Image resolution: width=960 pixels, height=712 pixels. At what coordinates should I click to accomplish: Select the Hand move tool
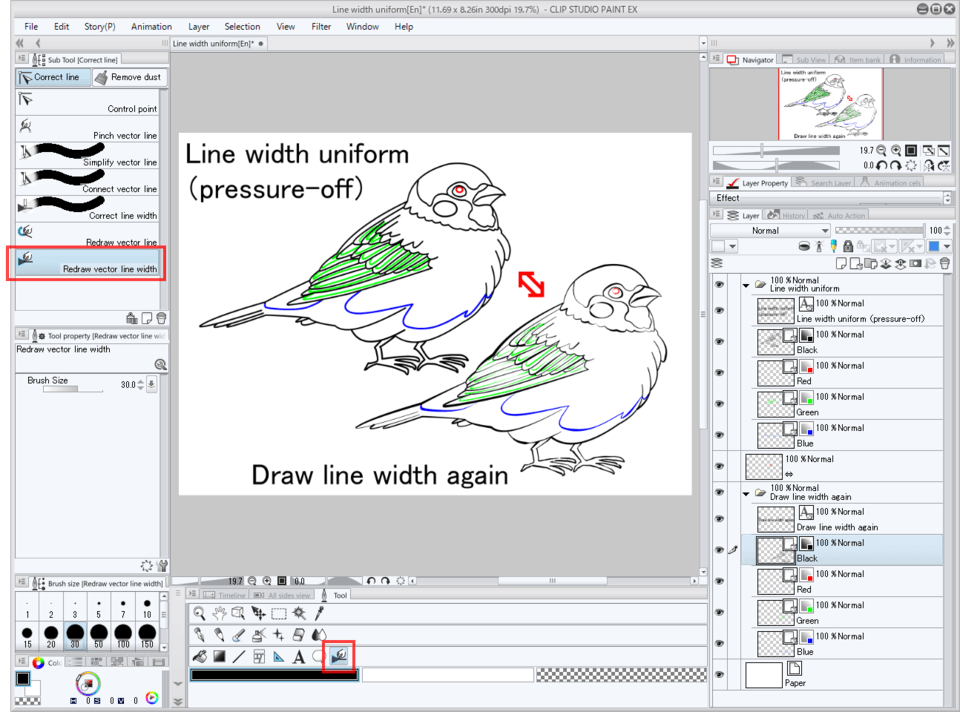coord(219,613)
